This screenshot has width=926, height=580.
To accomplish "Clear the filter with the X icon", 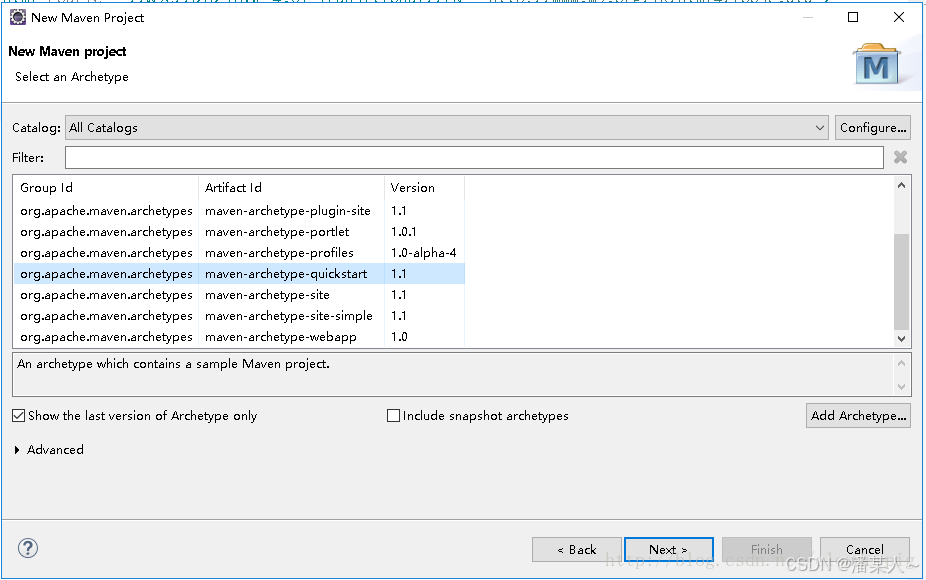I will [900, 157].
